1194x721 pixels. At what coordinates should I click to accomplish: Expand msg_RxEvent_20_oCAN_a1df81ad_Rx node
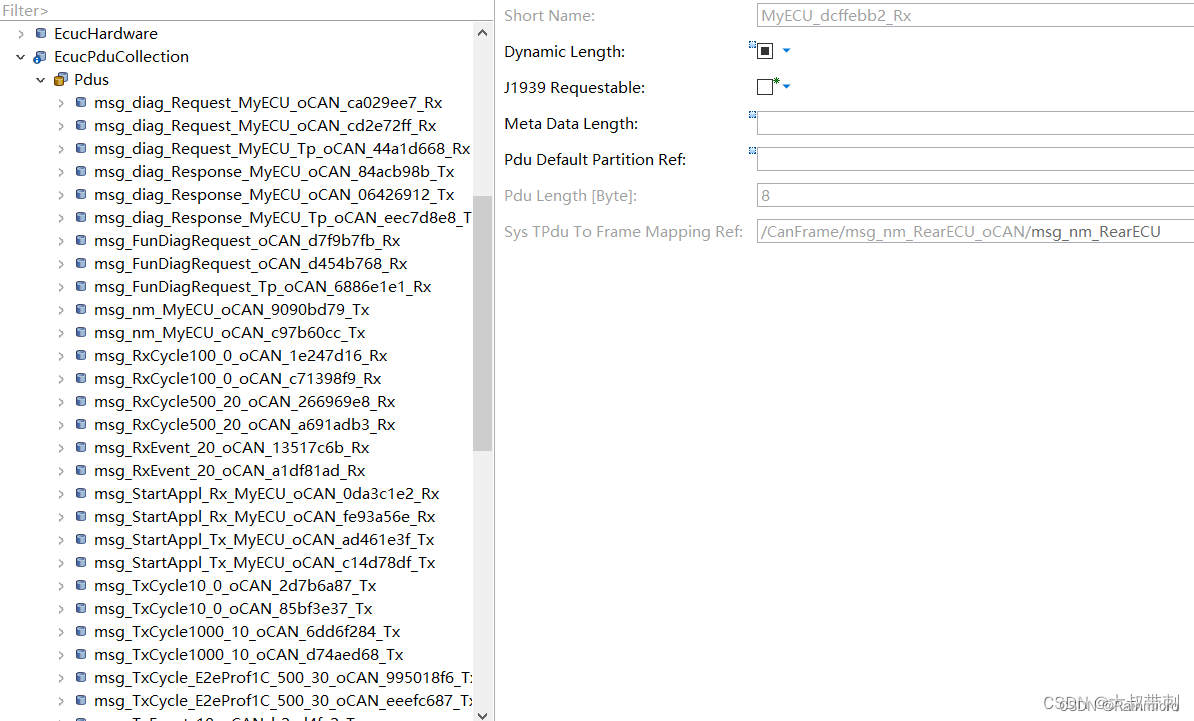61,471
